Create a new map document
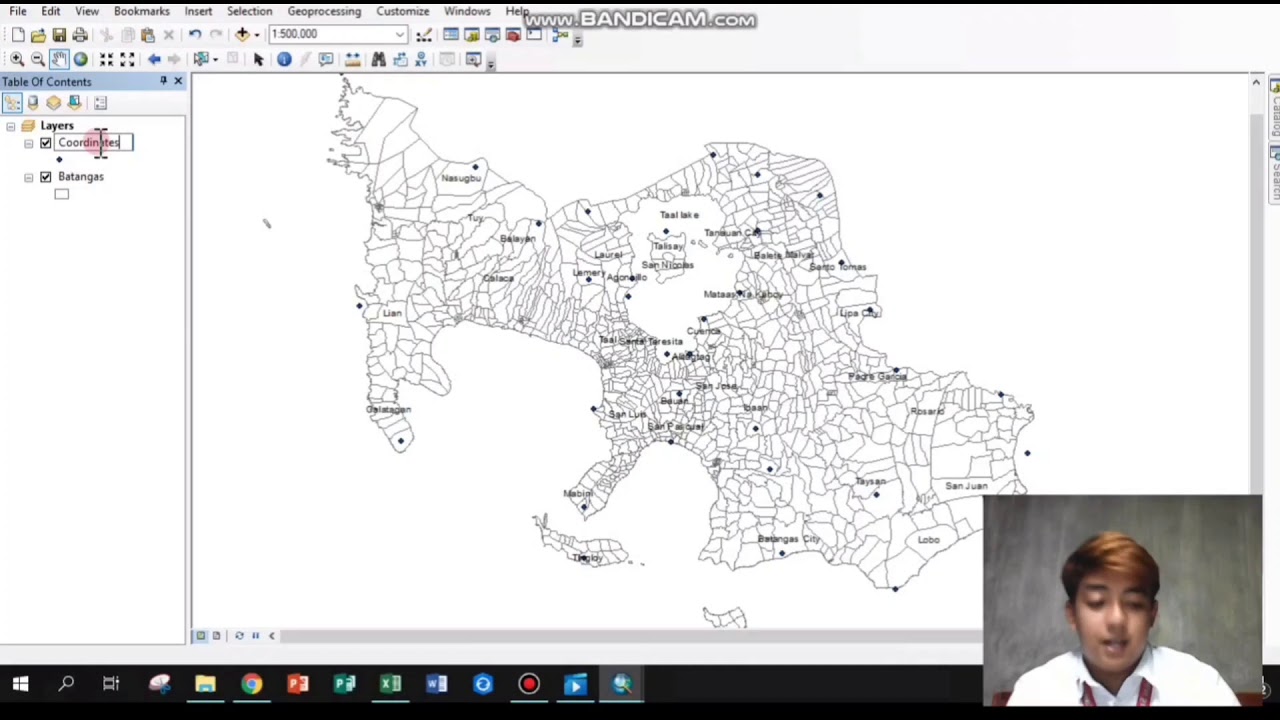Viewport: 1280px width, 720px height. pyautogui.click(x=18, y=35)
